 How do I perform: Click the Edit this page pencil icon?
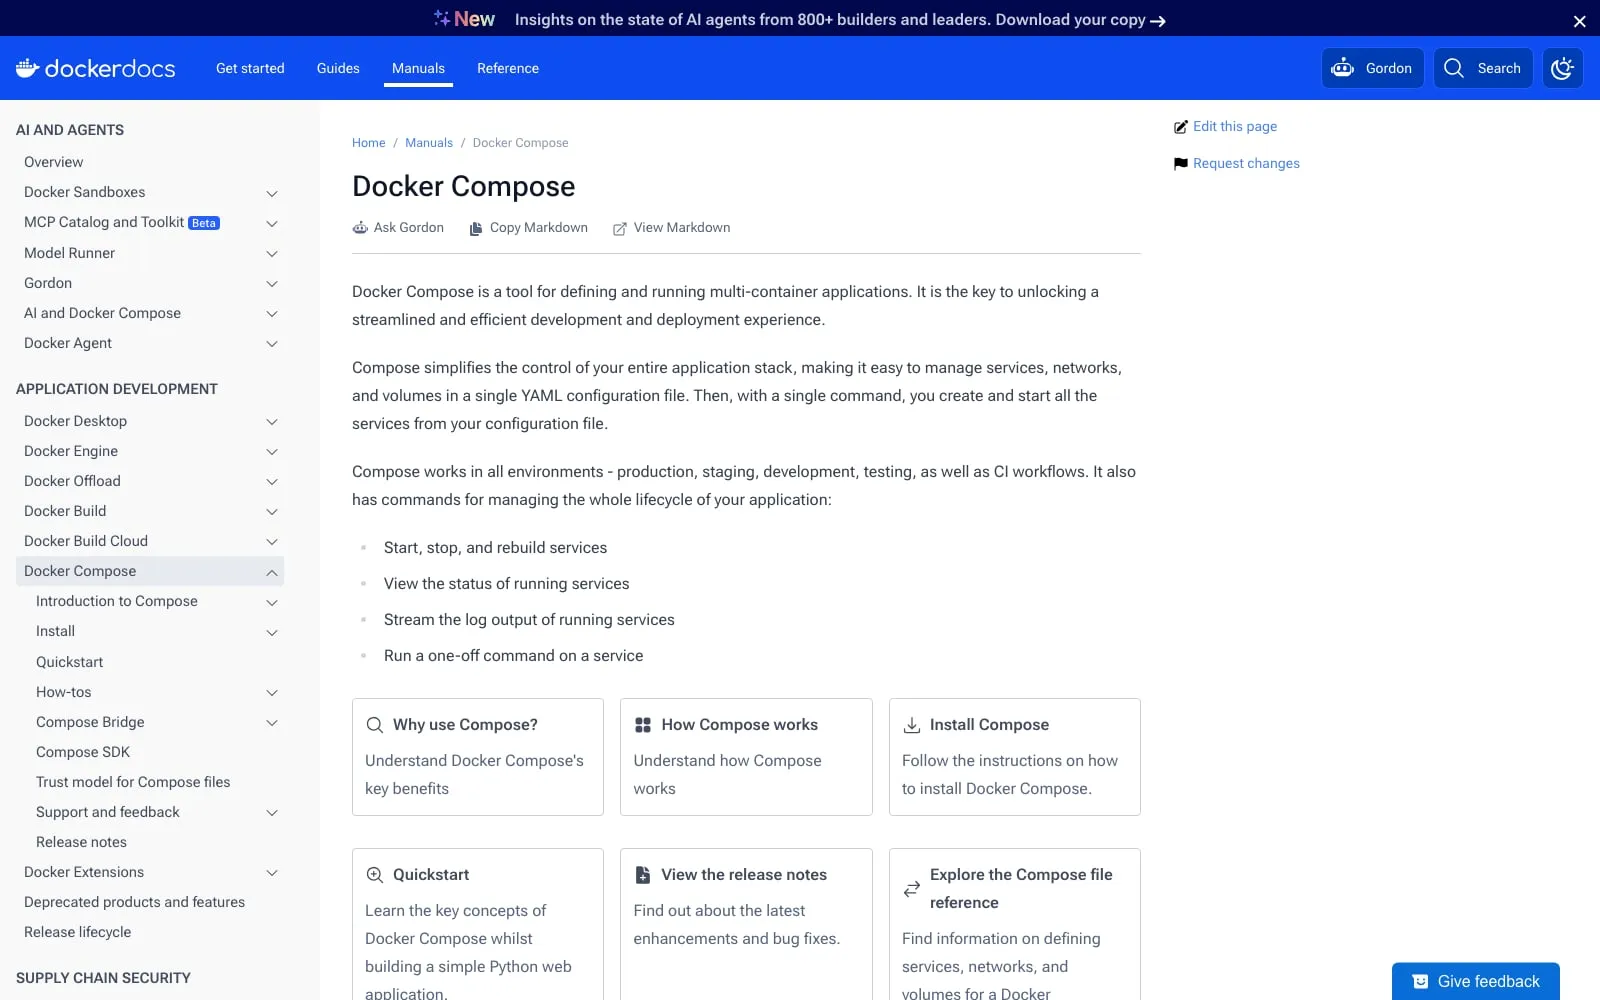point(1181,127)
